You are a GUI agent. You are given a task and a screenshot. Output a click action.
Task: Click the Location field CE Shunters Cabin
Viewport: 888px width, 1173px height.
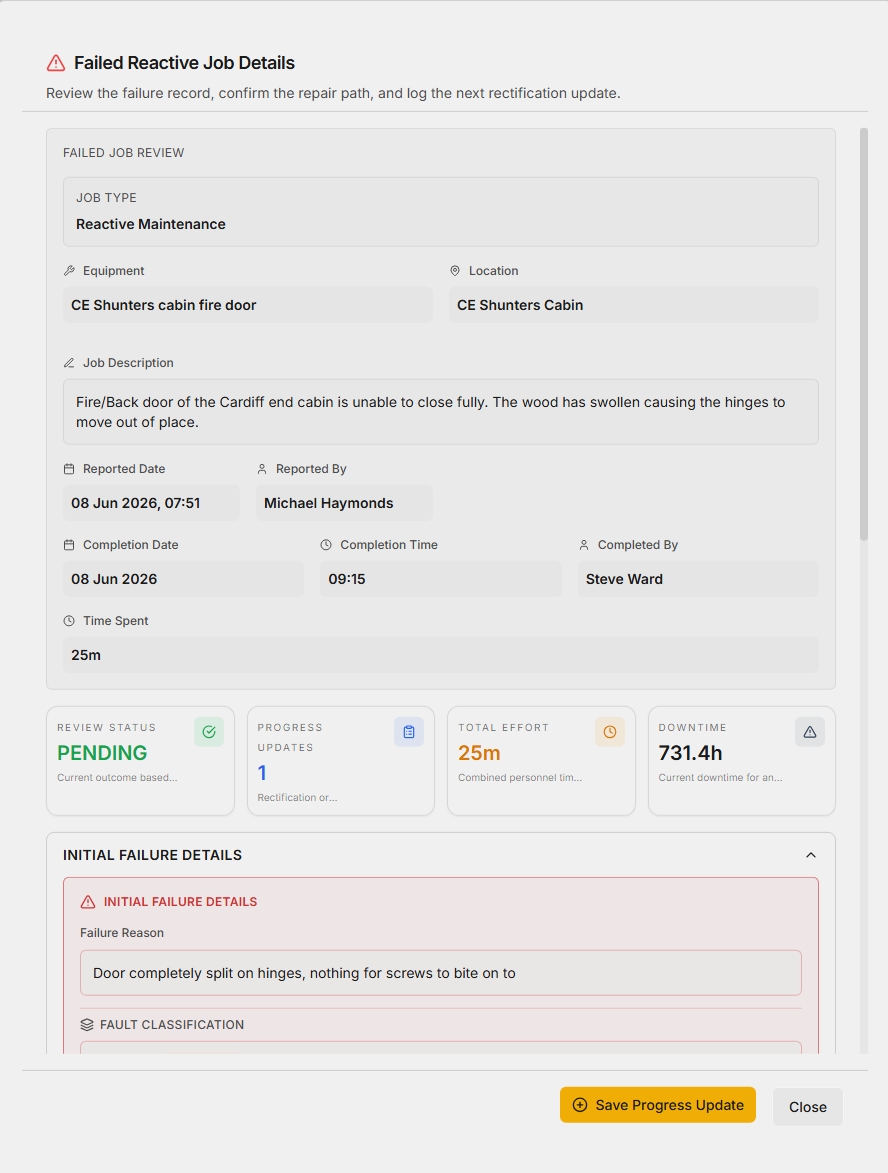tap(634, 305)
